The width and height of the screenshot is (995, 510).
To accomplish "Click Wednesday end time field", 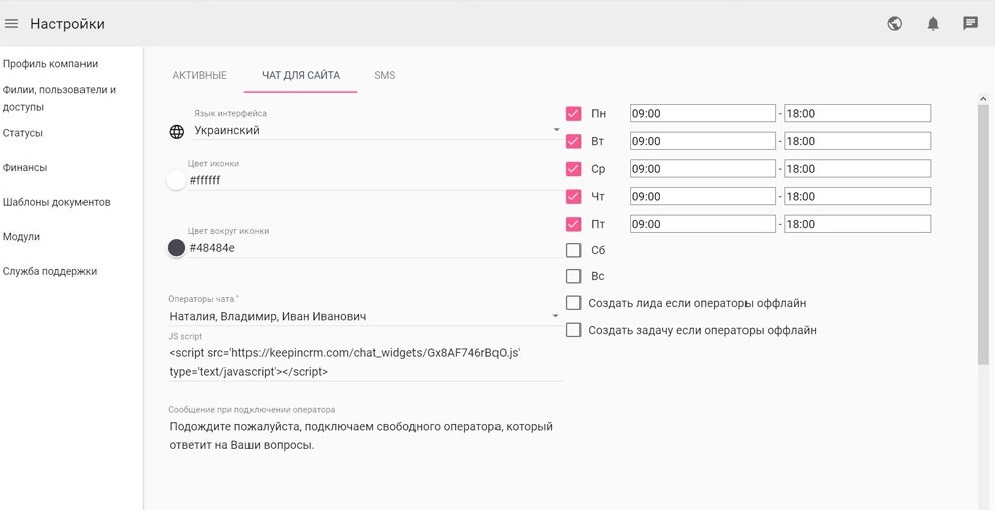I will tap(857, 169).
